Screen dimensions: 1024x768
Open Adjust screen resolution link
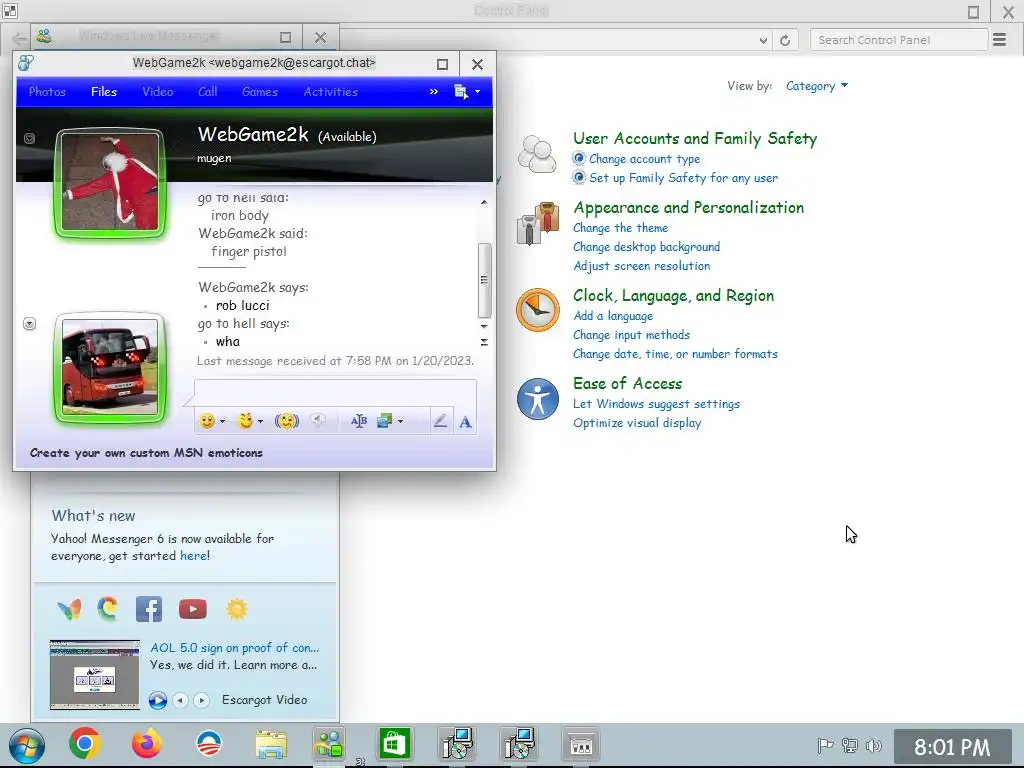(x=641, y=266)
